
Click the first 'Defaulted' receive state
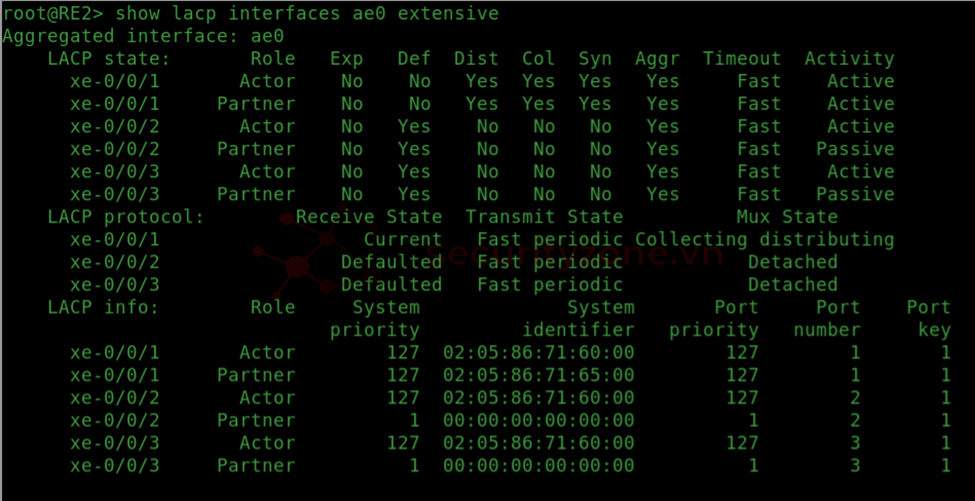coord(391,262)
